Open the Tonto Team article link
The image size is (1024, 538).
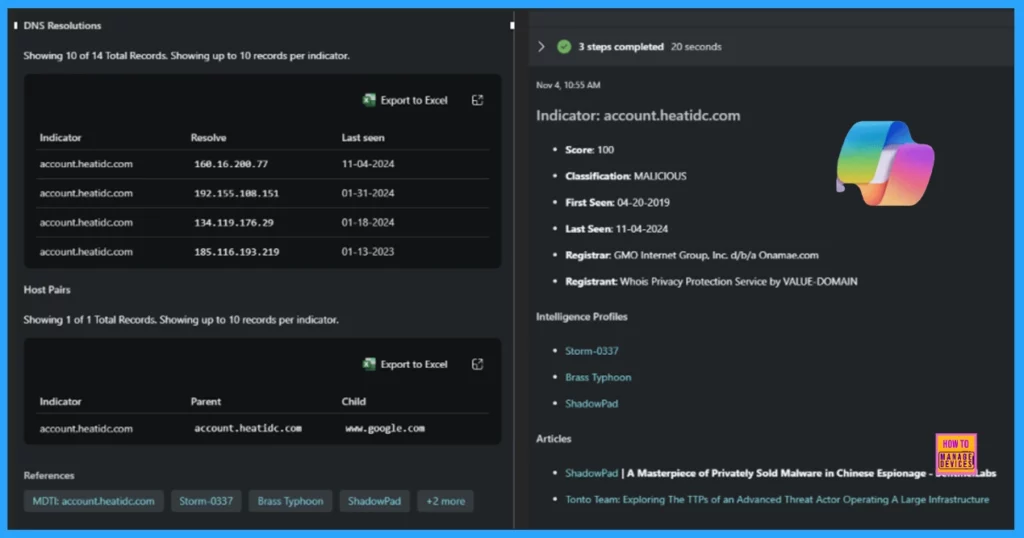coord(777,499)
